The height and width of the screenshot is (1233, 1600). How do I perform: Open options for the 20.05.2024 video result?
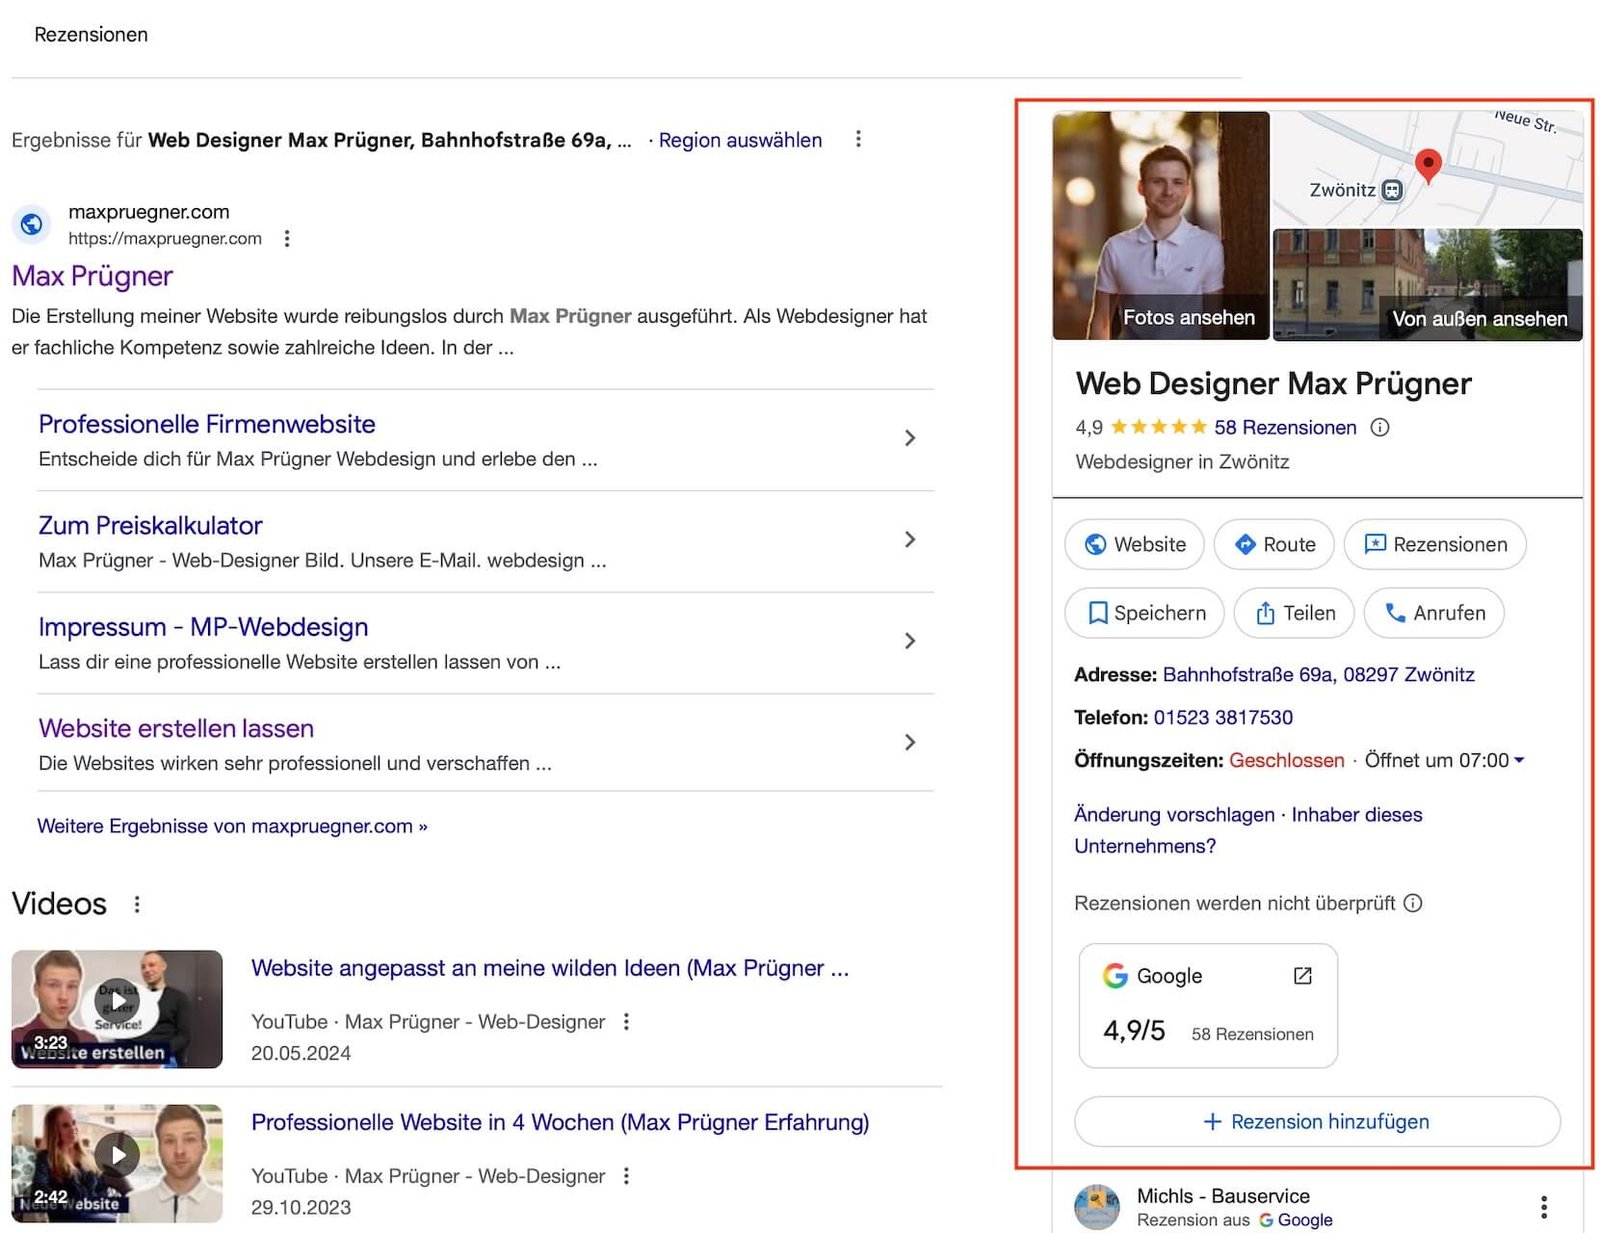(x=626, y=1022)
